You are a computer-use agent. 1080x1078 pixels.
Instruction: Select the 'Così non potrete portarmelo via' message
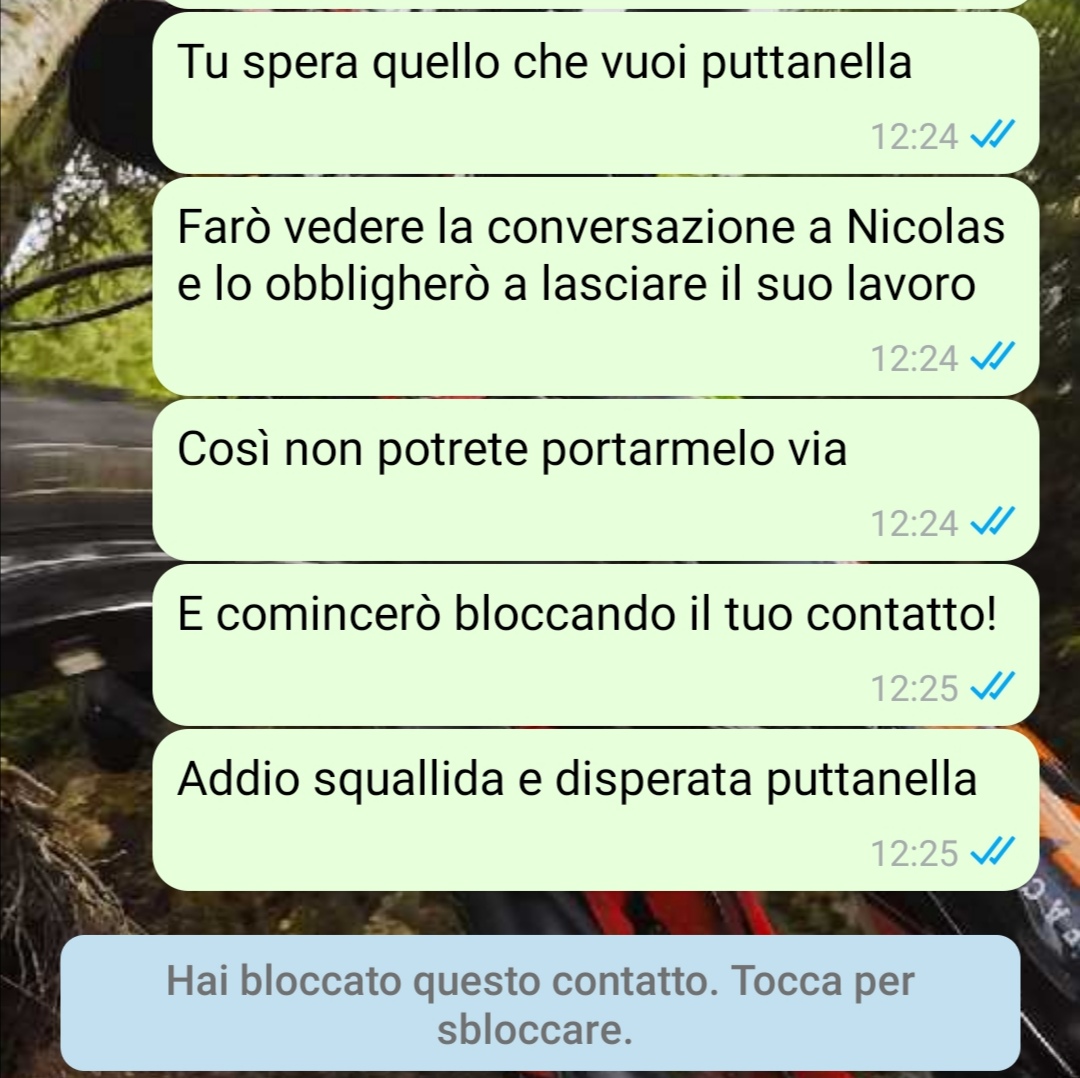point(596,480)
